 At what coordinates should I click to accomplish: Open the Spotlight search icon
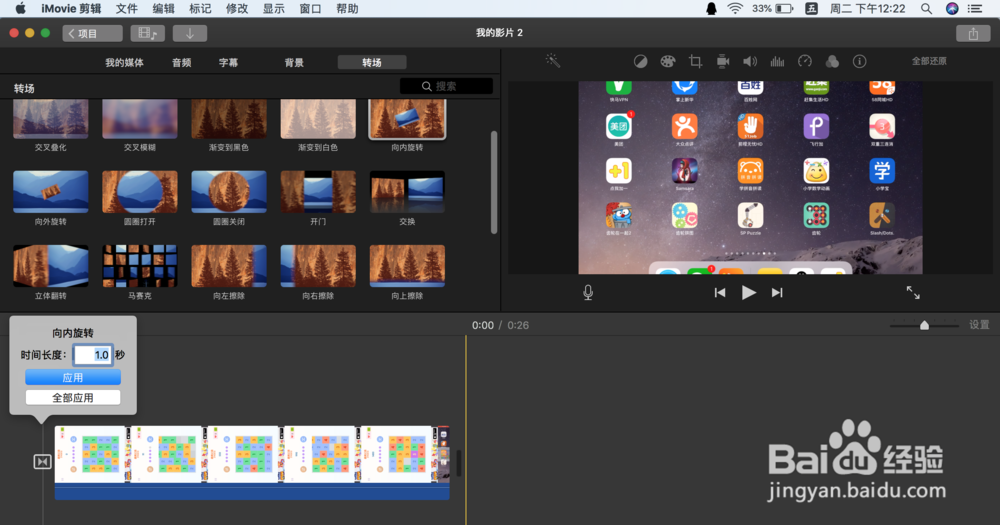926,8
